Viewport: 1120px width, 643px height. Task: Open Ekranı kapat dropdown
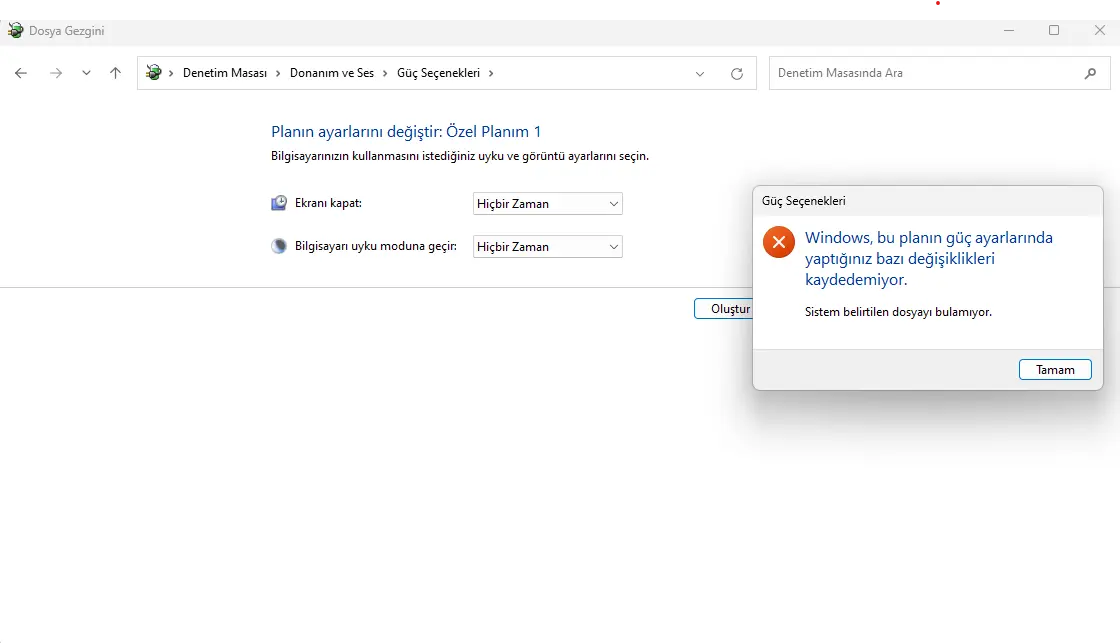coord(548,204)
